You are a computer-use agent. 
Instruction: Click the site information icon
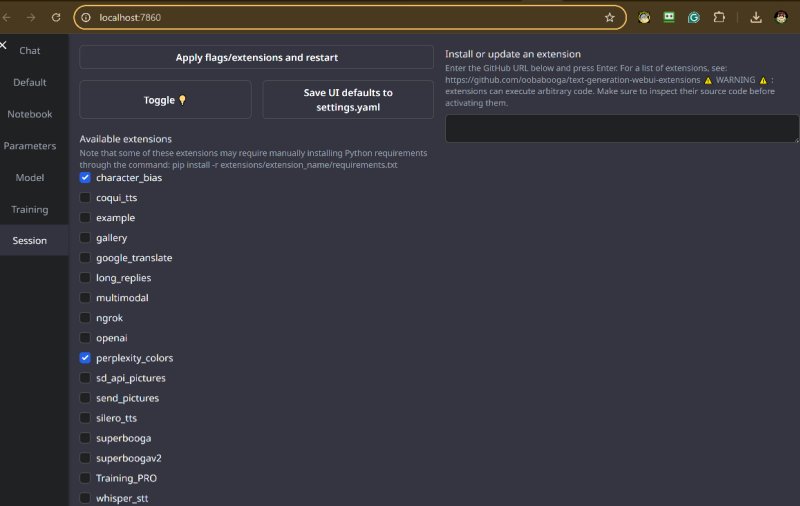(87, 17)
